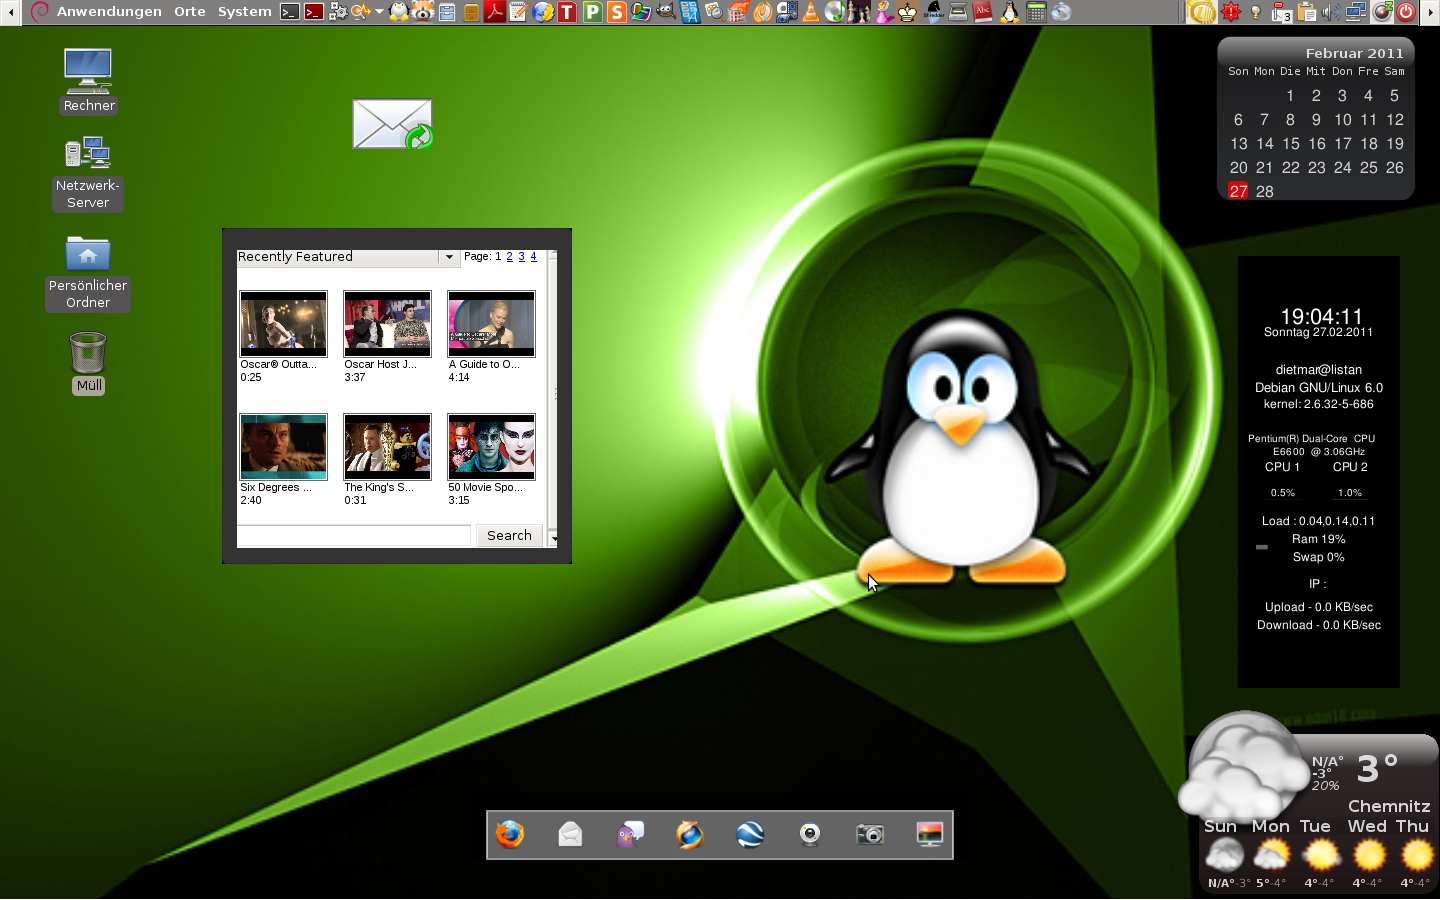Open the mail envelope desktop icon
This screenshot has height=900, width=1440.
[392, 124]
